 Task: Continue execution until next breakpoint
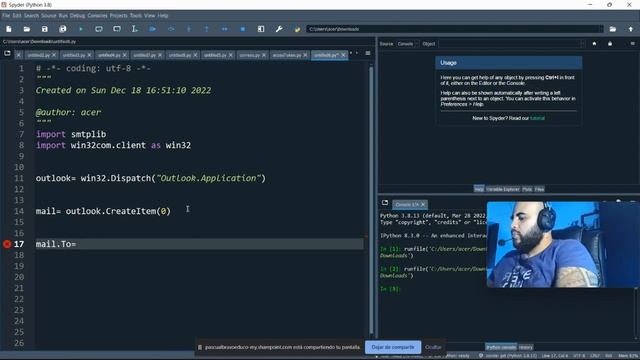224,29
